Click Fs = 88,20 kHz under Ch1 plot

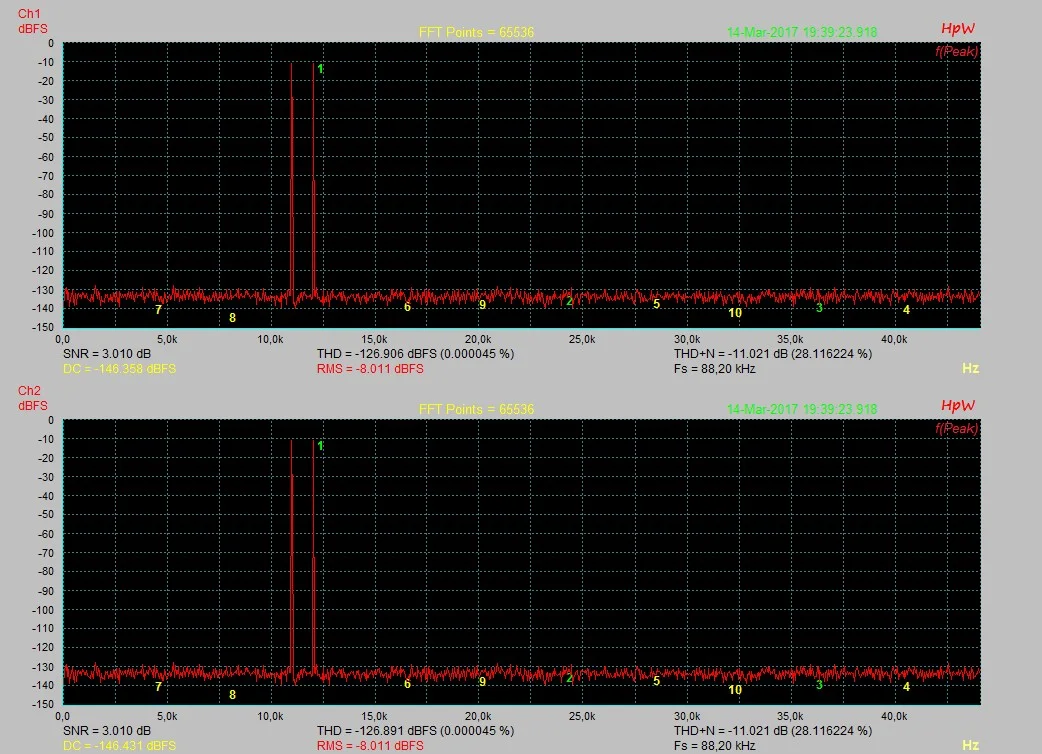click(714, 369)
